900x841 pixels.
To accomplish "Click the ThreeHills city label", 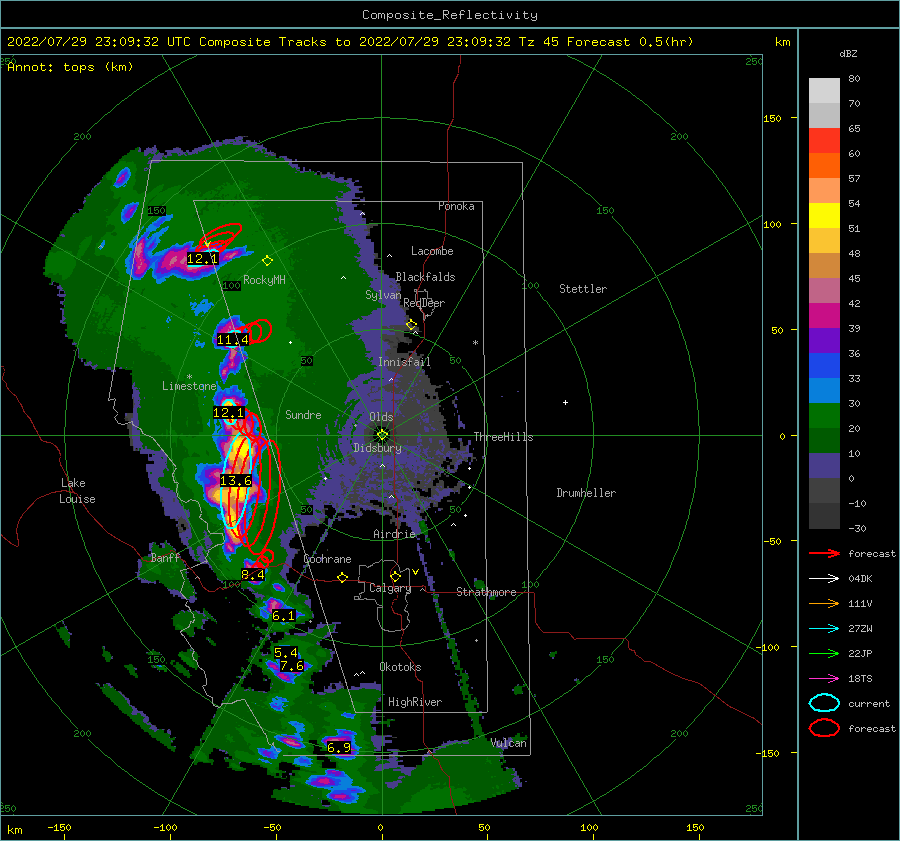I will 503,437.
